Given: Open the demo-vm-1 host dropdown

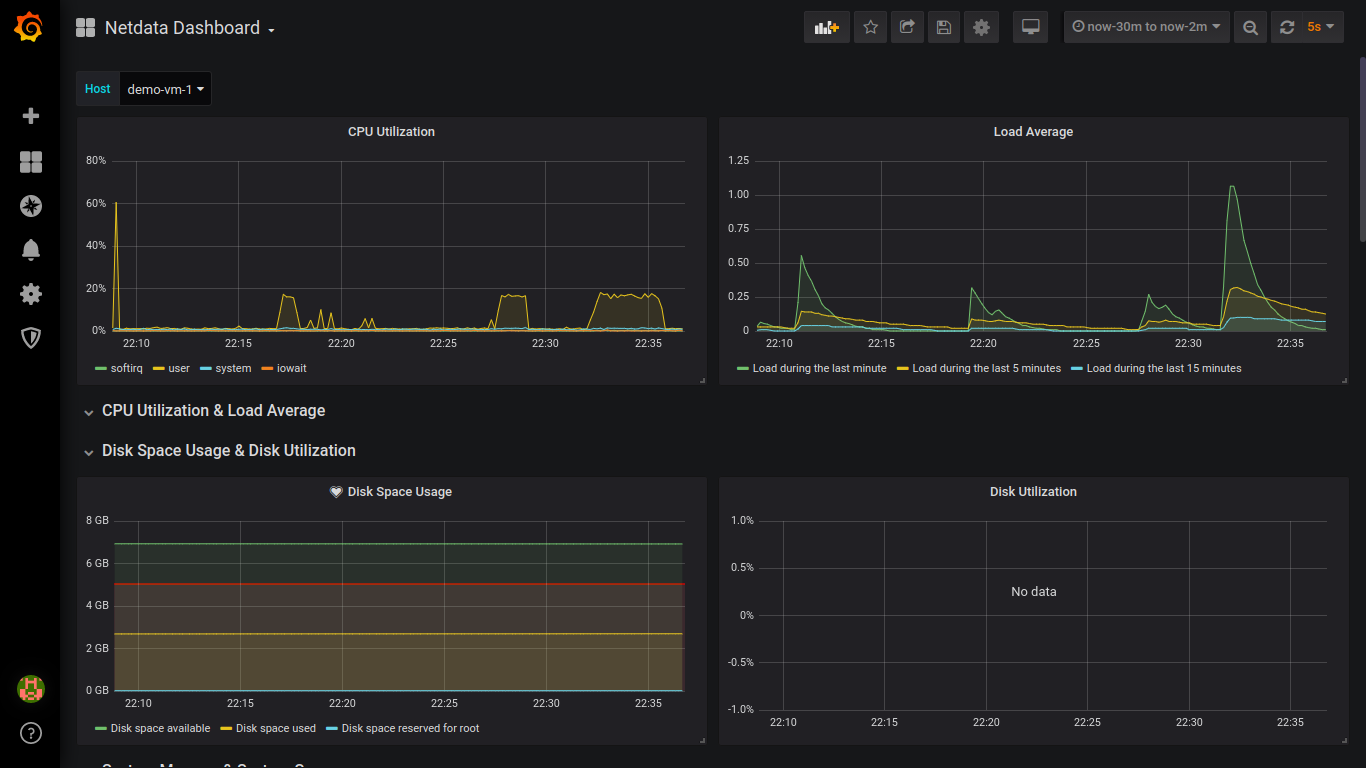Looking at the screenshot, I should (165, 89).
